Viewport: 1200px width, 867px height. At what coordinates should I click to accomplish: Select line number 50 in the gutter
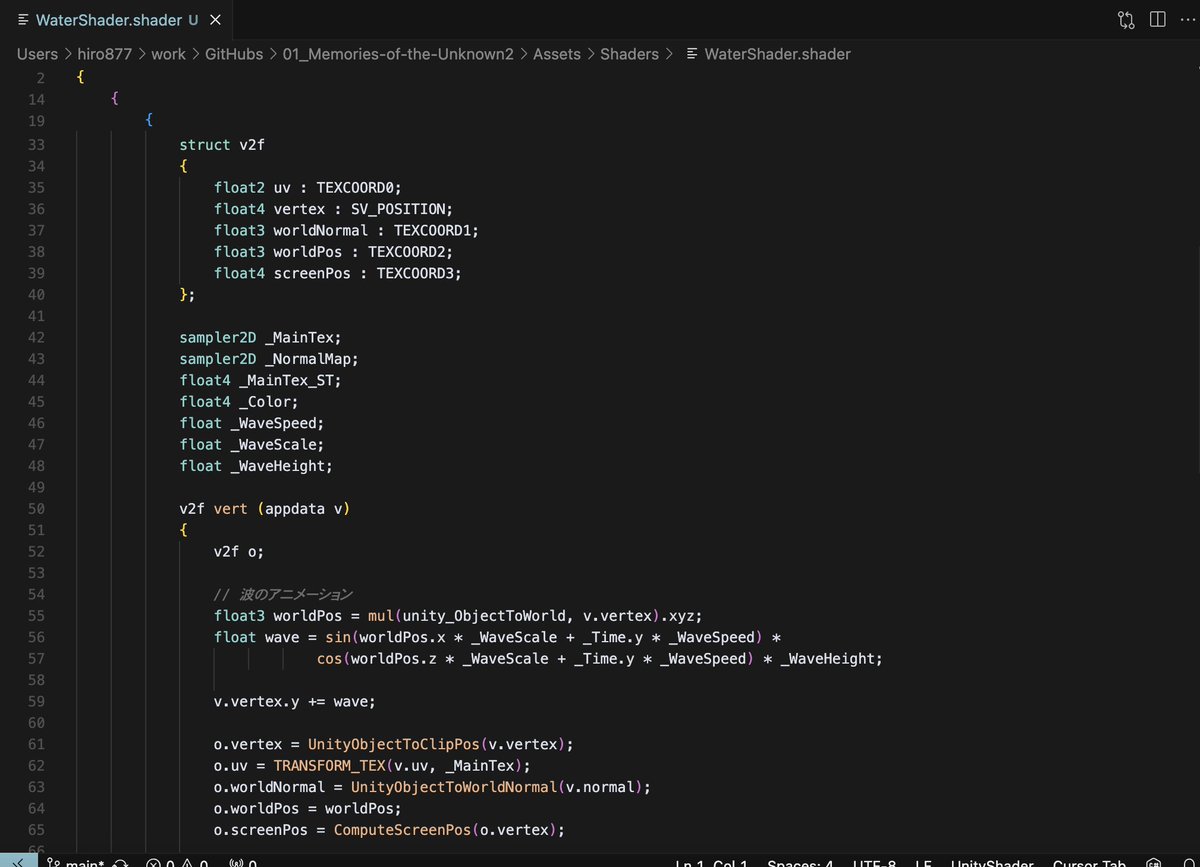click(36, 509)
